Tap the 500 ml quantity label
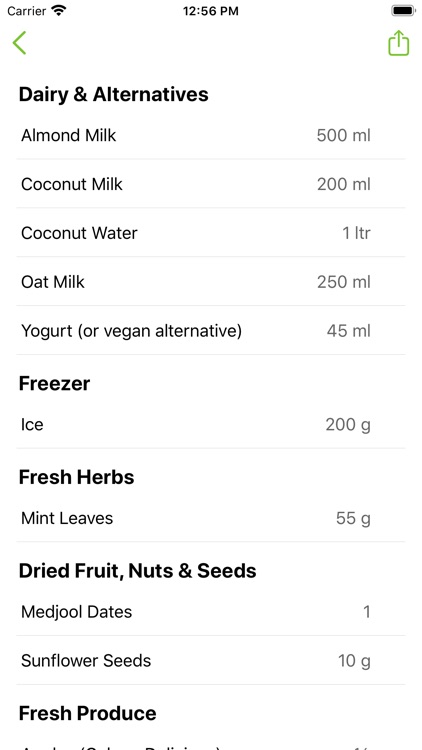Image resolution: width=422 pixels, height=750 pixels. click(344, 135)
